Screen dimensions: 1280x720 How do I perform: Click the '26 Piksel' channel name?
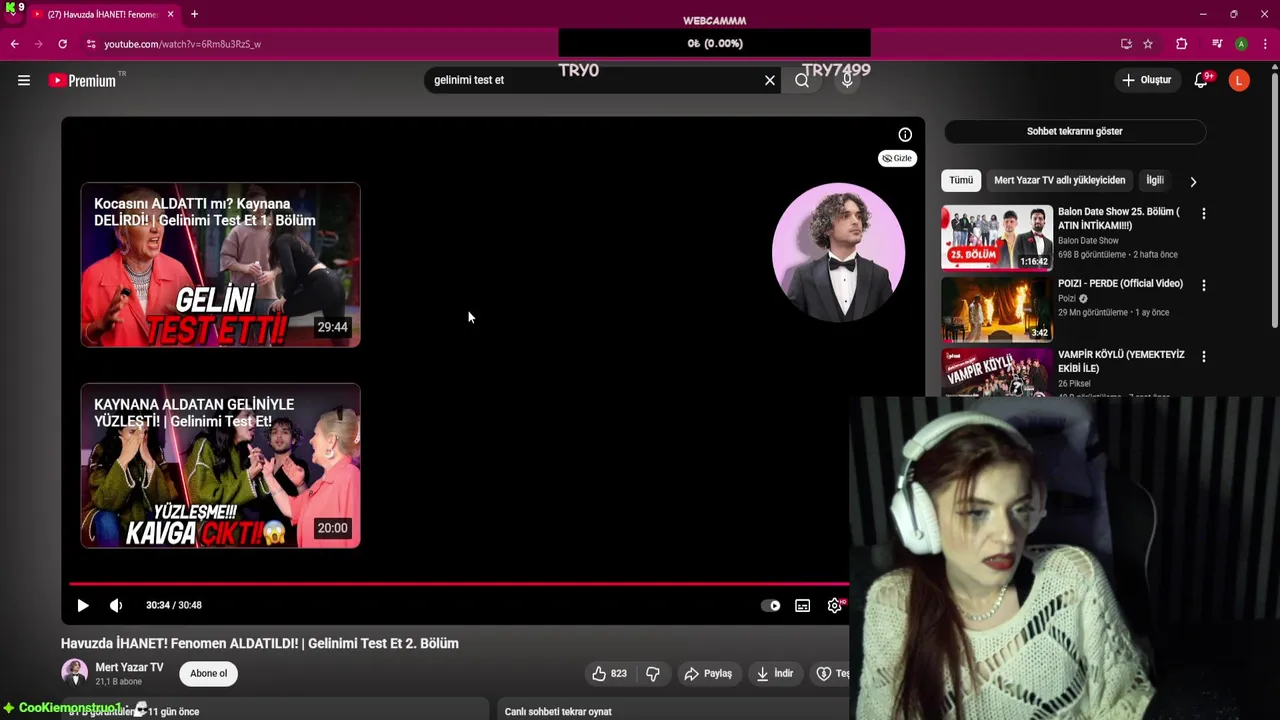click(1074, 384)
